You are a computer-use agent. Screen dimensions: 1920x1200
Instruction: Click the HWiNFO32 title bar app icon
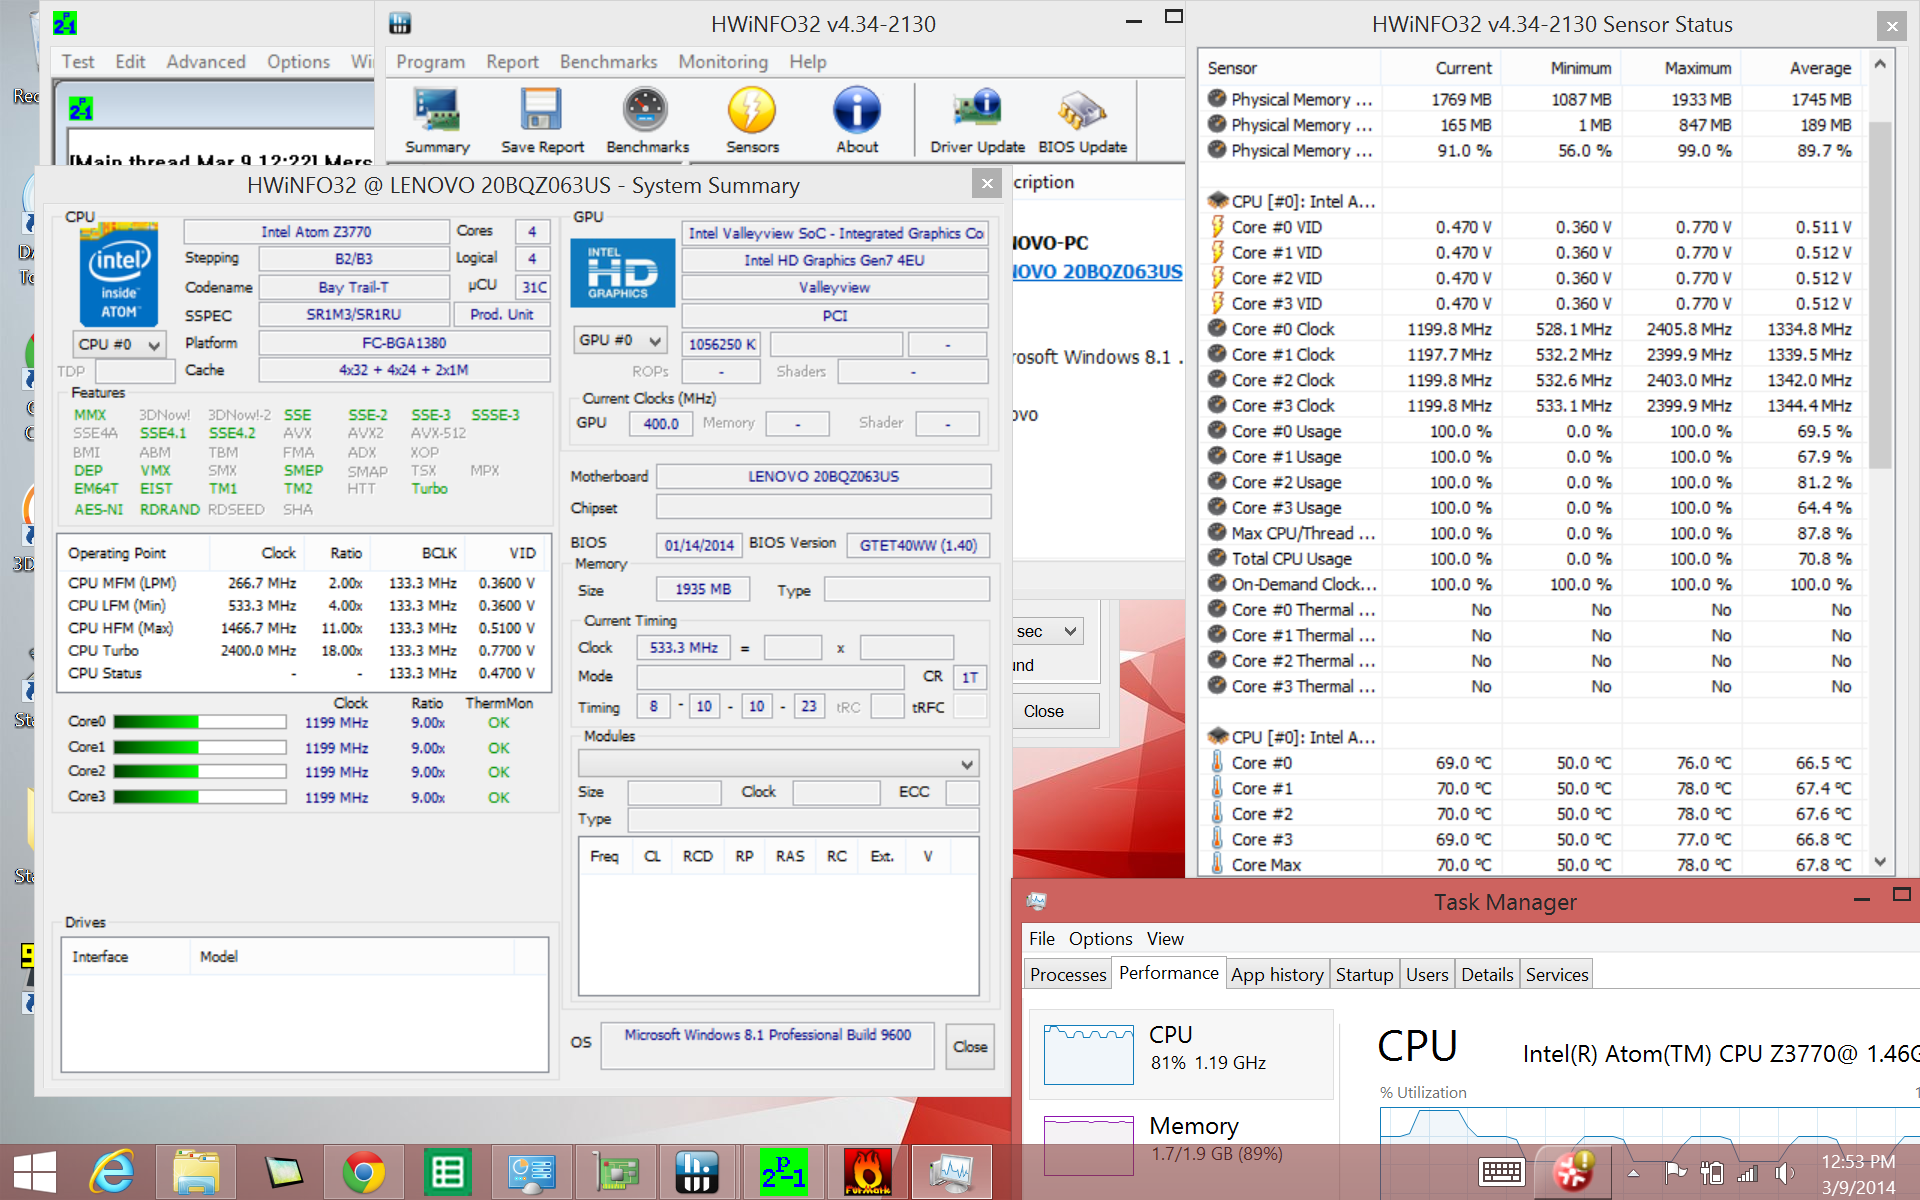pos(400,23)
